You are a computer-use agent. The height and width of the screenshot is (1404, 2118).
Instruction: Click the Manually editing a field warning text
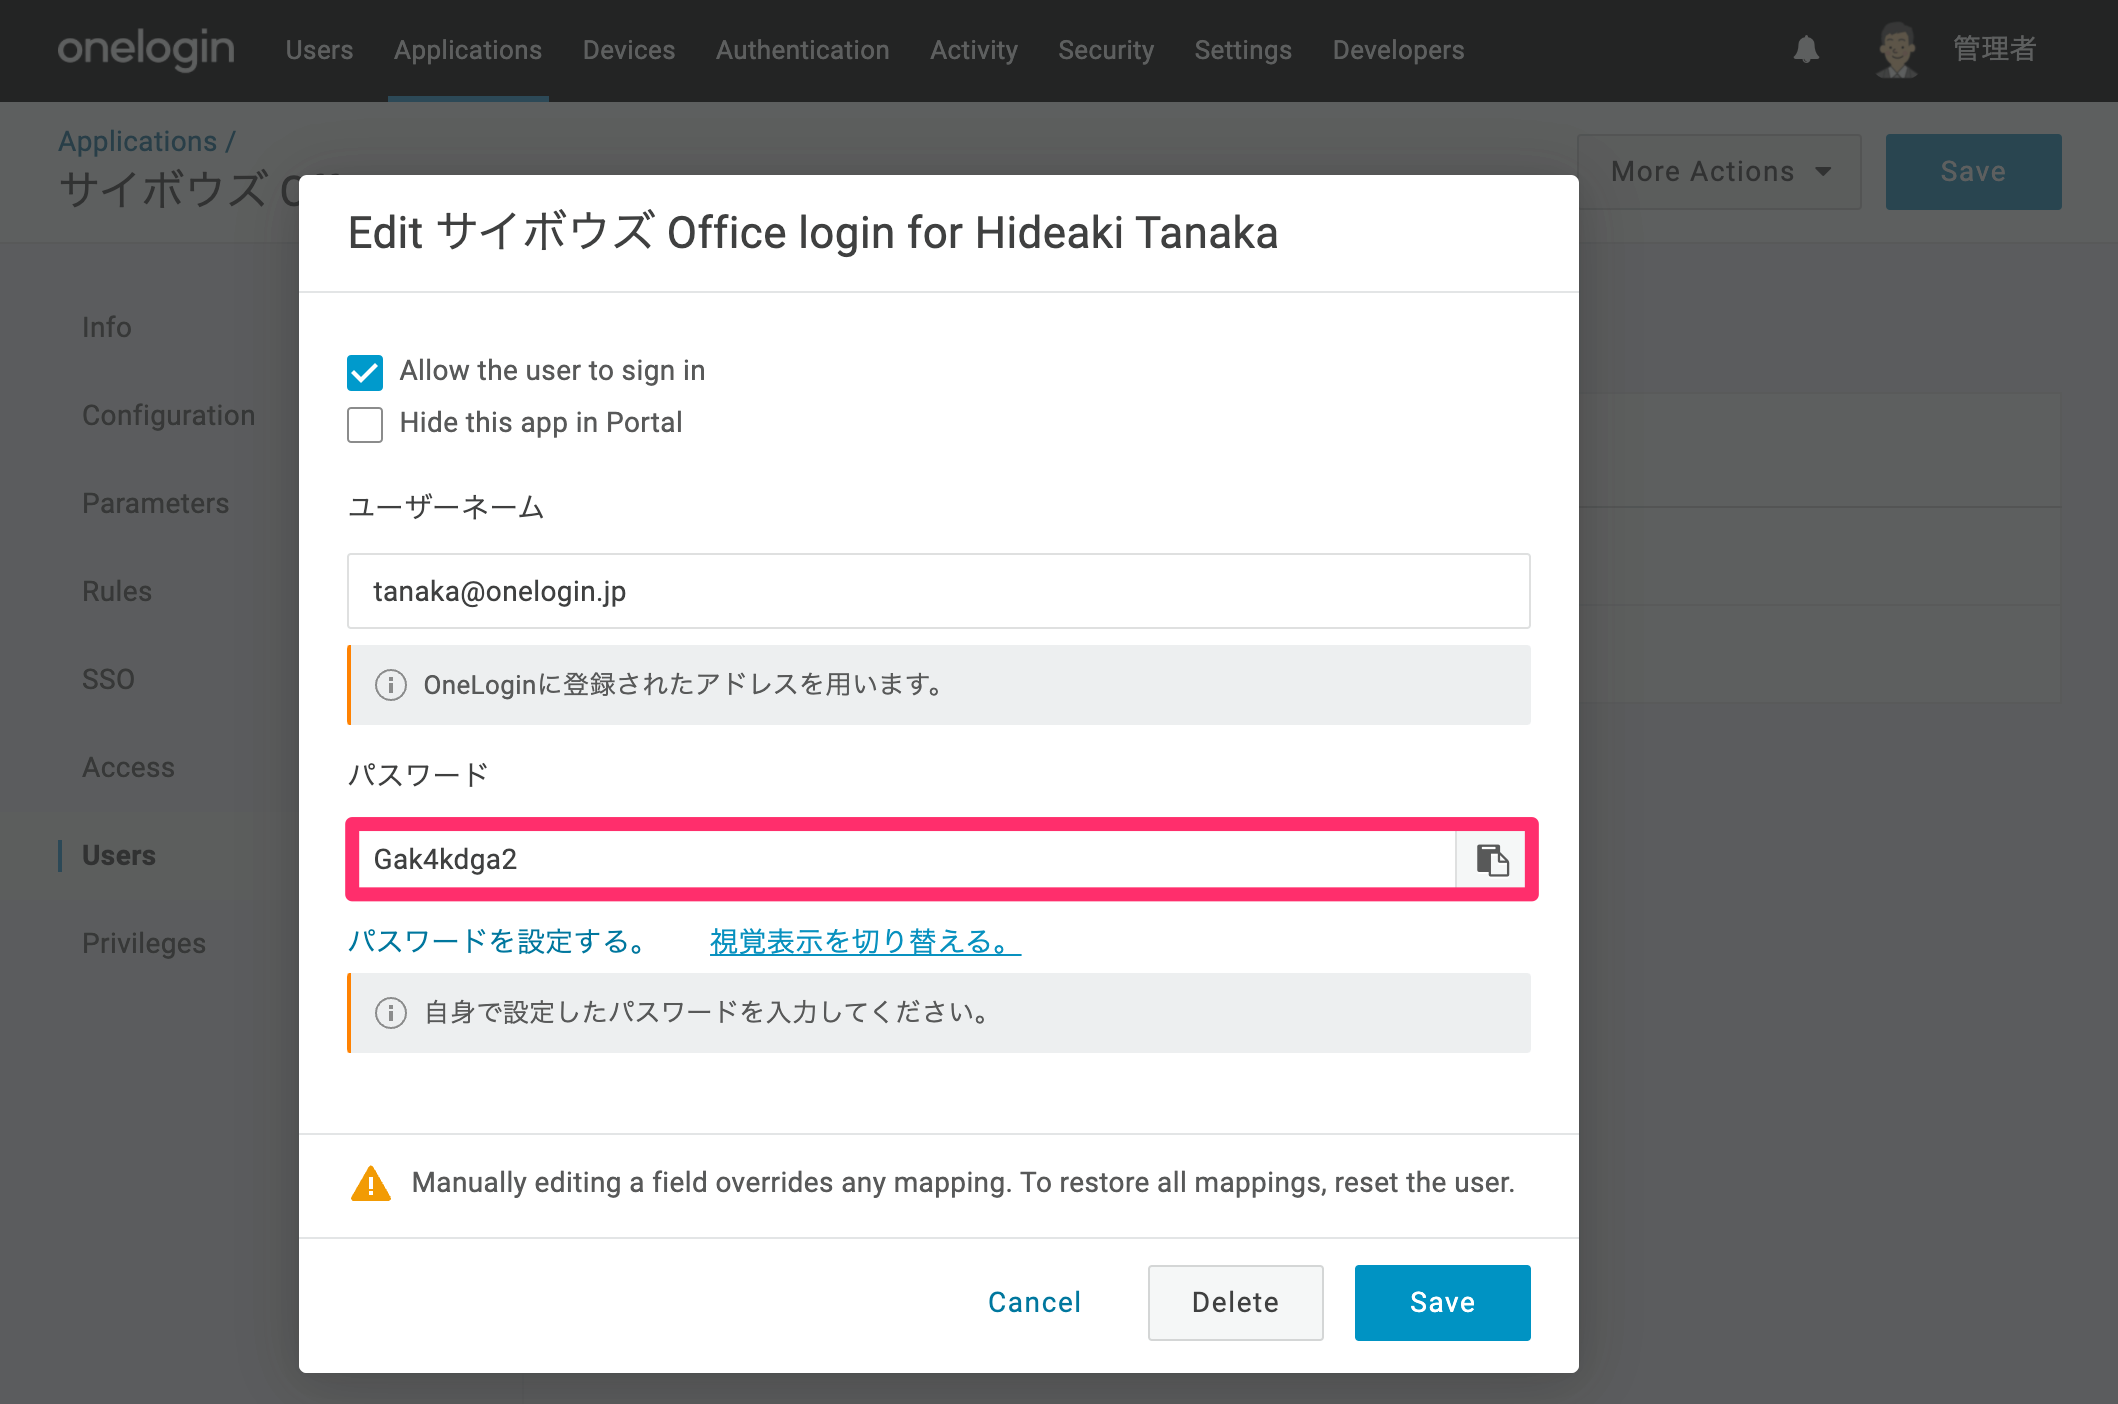(x=963, y=1183)
